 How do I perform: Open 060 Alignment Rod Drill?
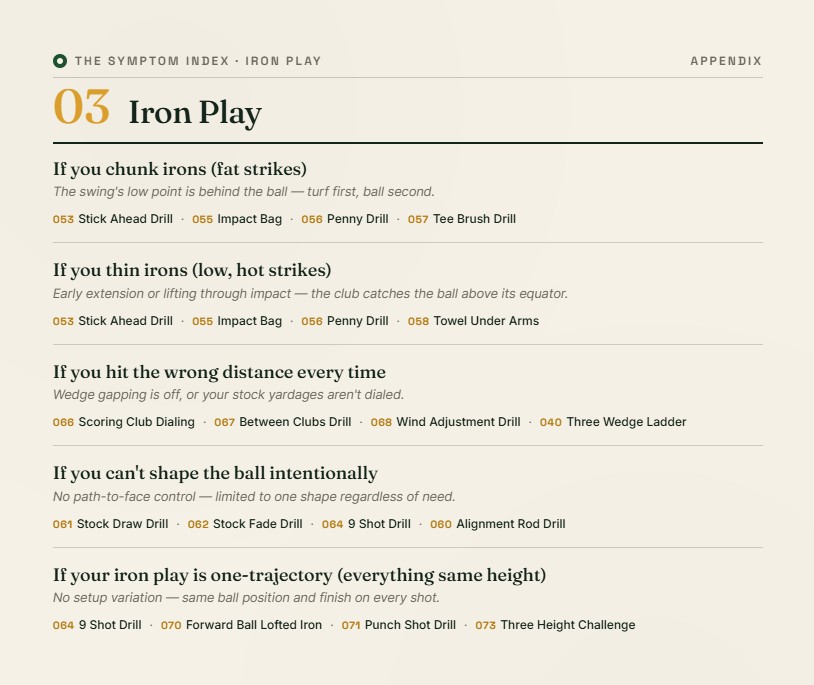point(497,524)
